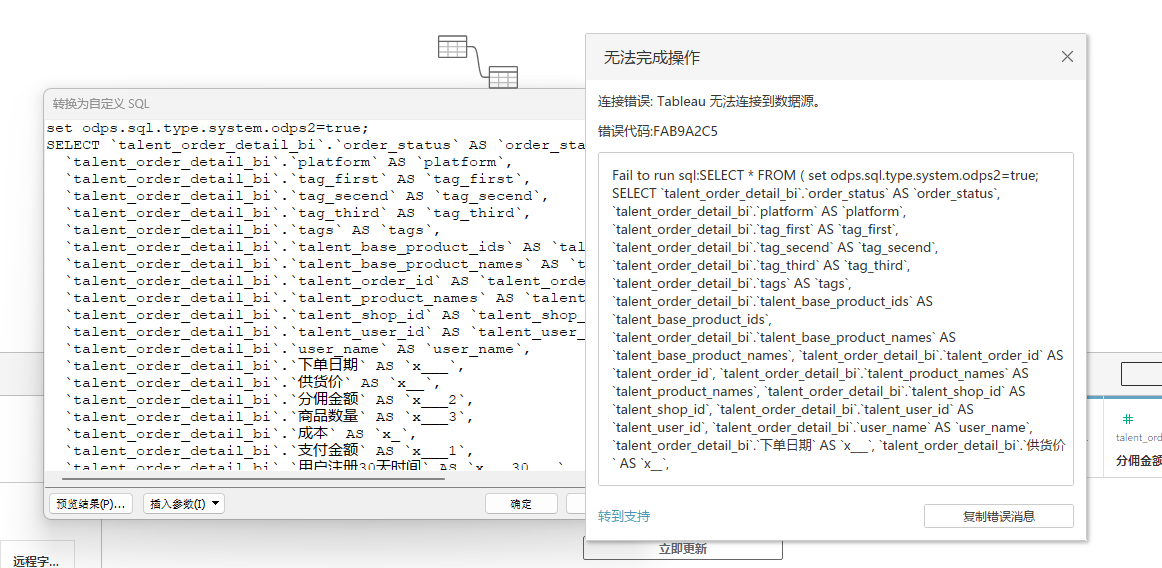Click the talent_base_product_names line in SQL editor

(x=325, y=264)
